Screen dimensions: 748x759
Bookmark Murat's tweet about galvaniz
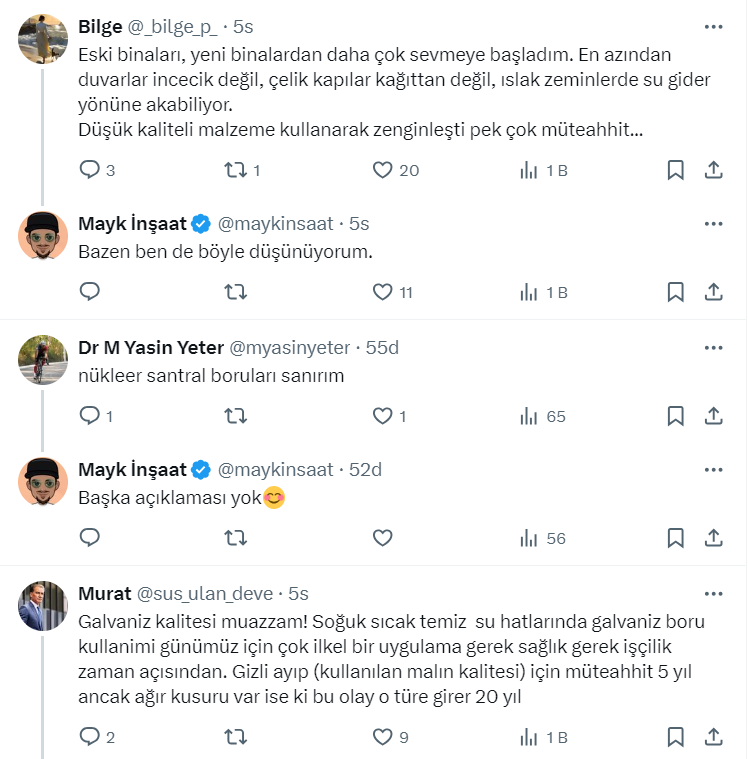[676, 738]
